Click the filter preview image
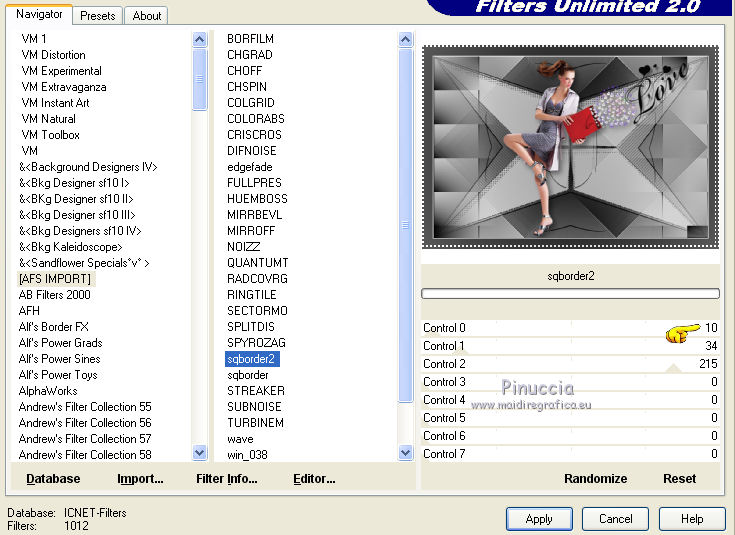This screenshot has width=735, height=535. 570,147
